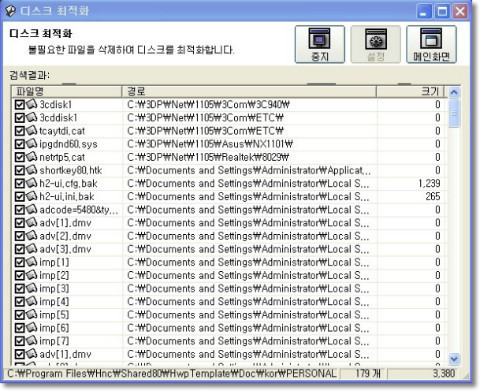Maximize the 디스크 최적화 window
This screenshot has width=480, height=391.
(442, 12)
